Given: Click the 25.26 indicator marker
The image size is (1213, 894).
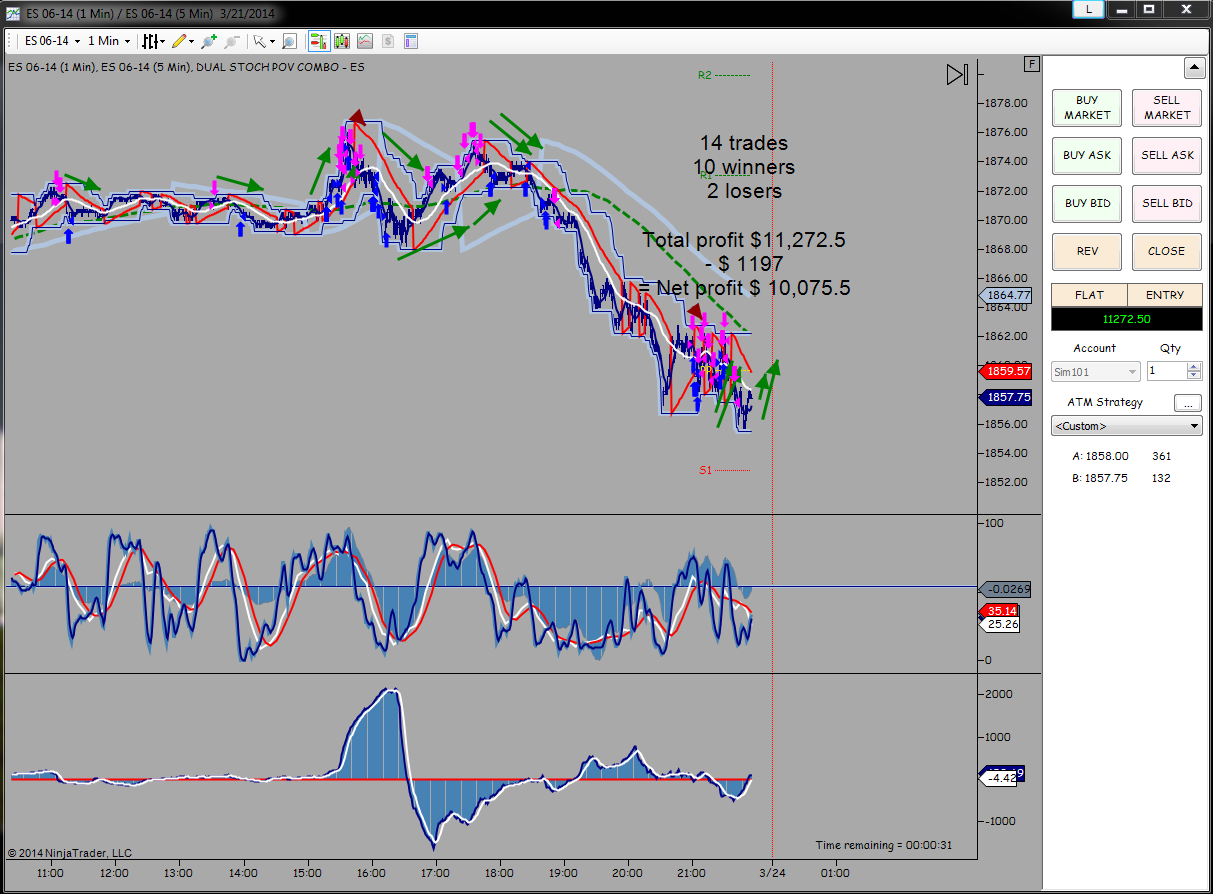Looking at the screenshot, I should point(1002,624).
